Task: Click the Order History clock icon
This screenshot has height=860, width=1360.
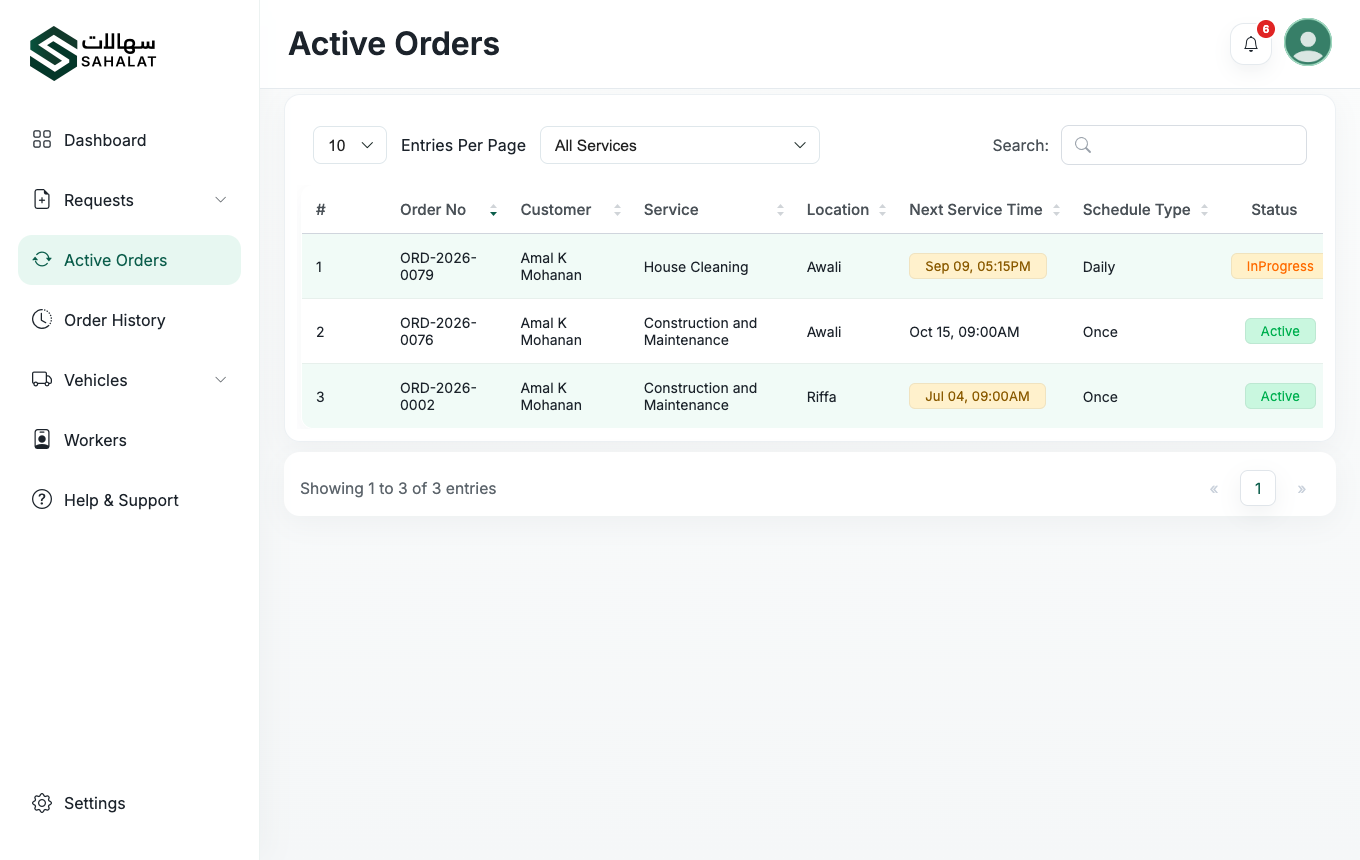Action: (42, 319)
